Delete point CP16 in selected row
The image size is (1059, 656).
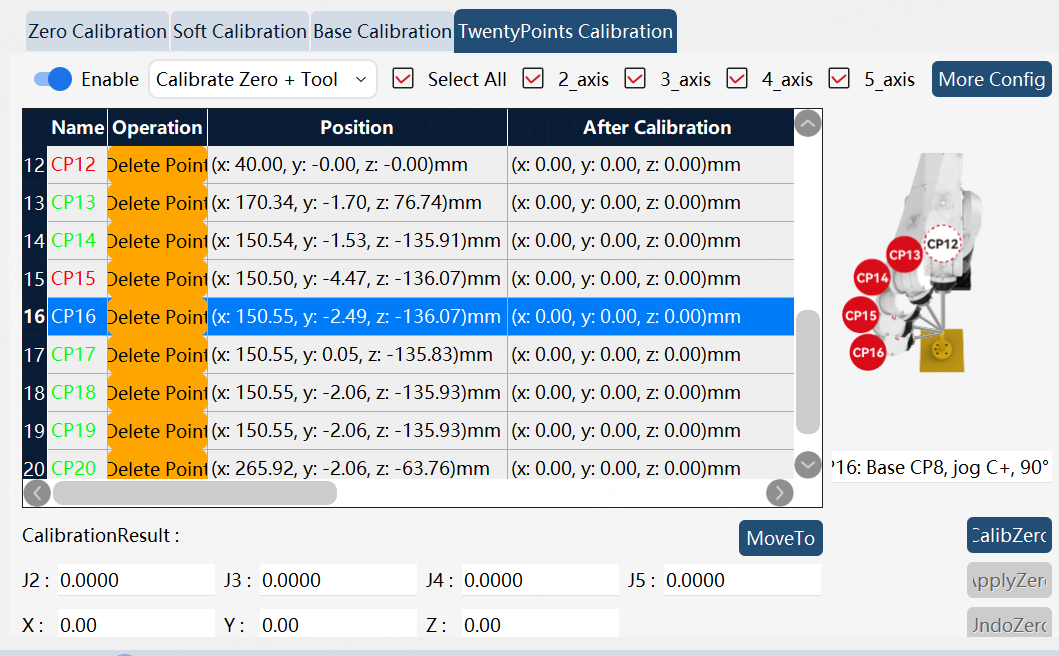click(x=157, y=316)
